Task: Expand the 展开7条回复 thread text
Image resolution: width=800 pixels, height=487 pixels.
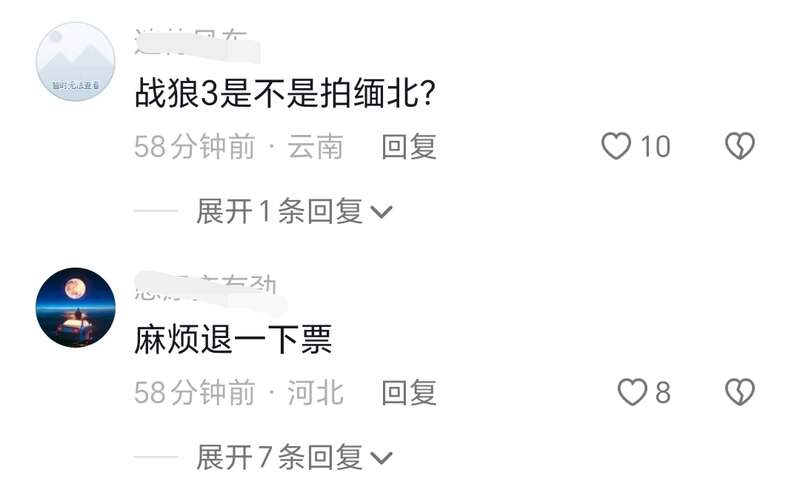Action: (x=280, y=457)
